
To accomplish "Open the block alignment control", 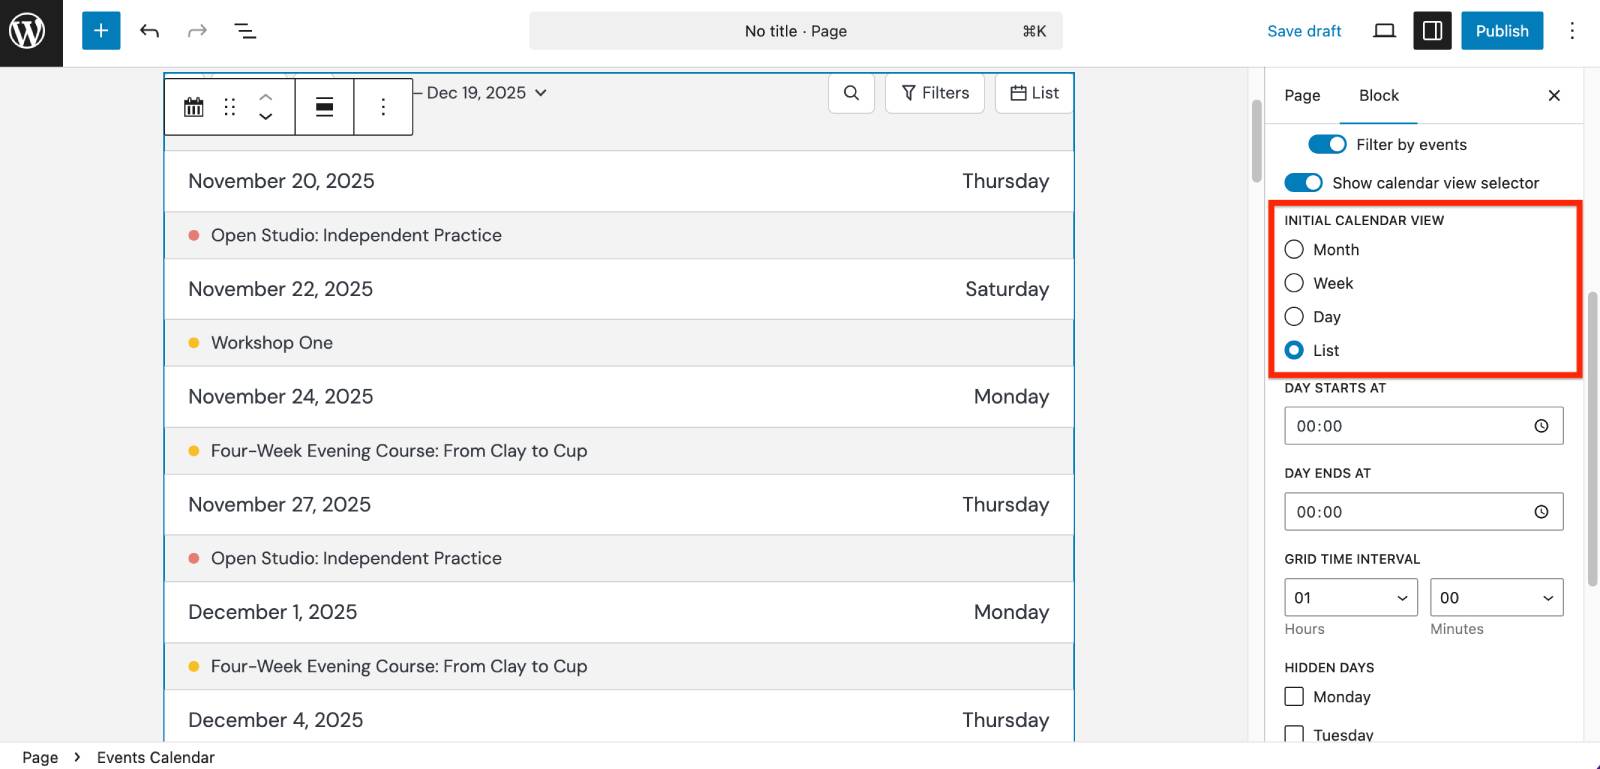I will [324, 105].
